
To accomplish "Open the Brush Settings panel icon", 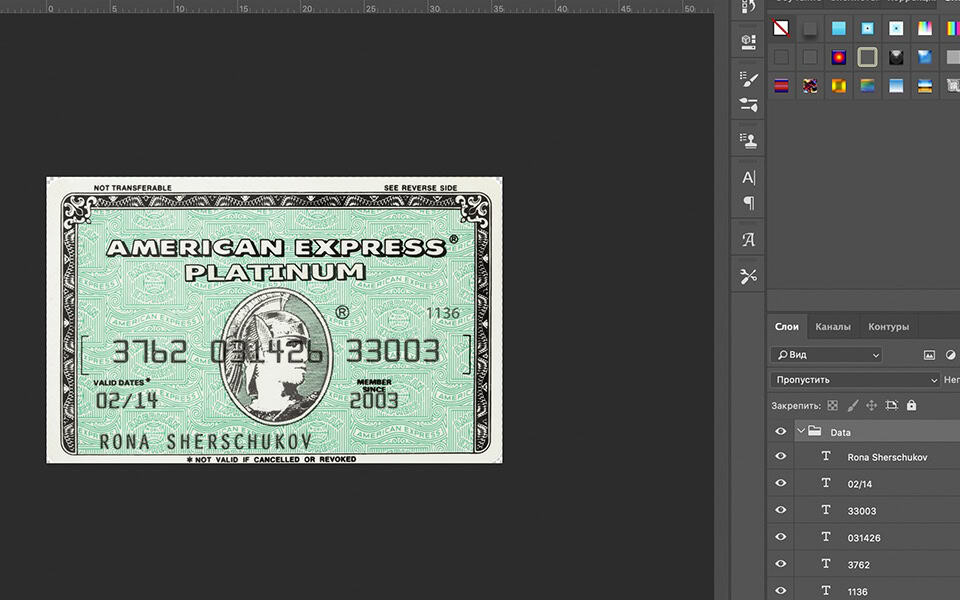I will point(748,78).
